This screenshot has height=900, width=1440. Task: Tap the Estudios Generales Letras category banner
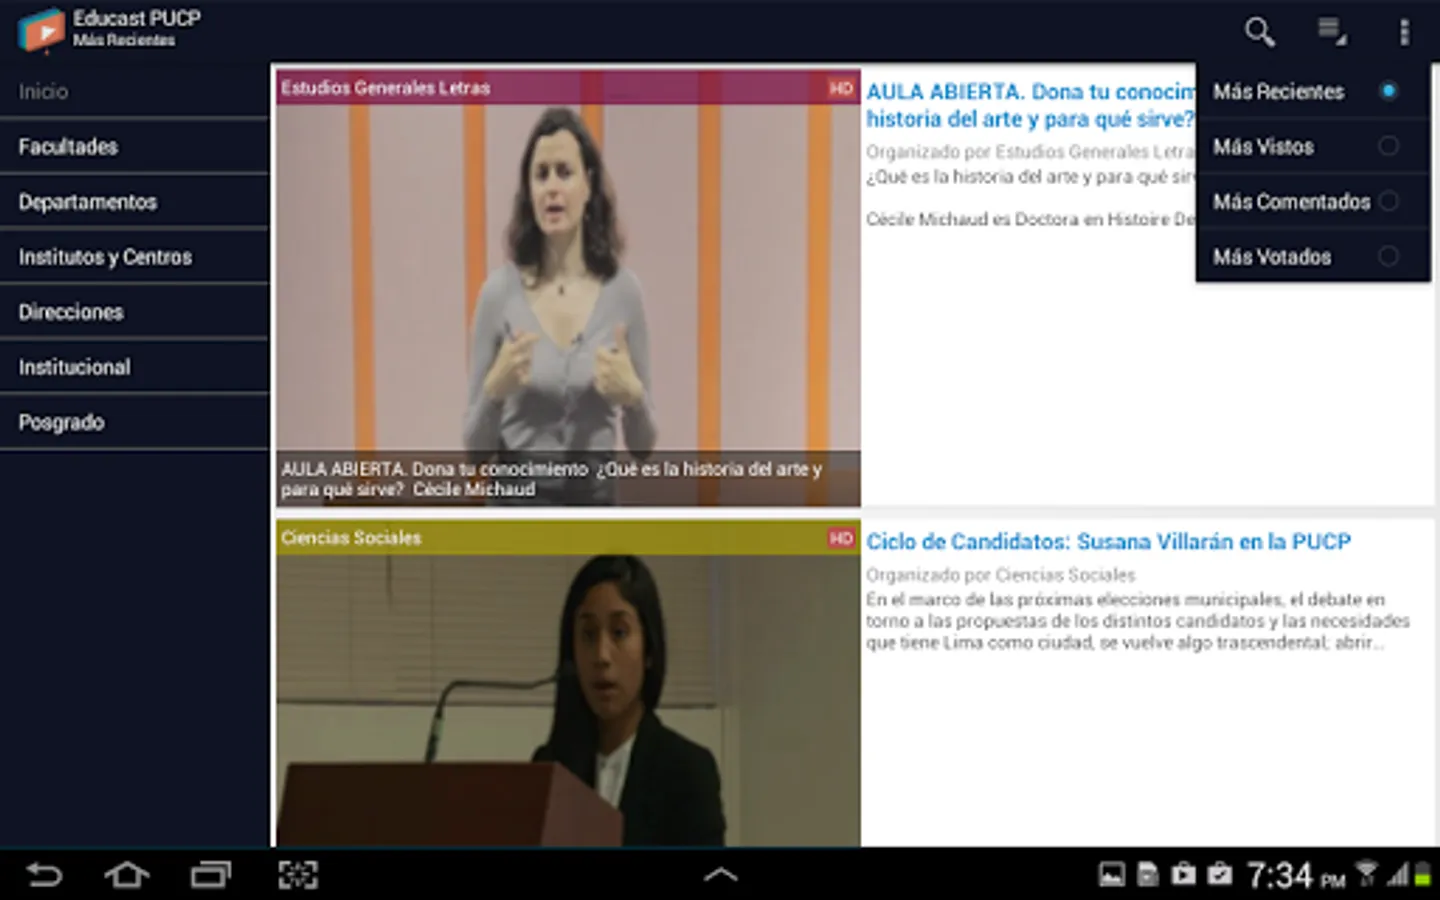click(568, 88)
